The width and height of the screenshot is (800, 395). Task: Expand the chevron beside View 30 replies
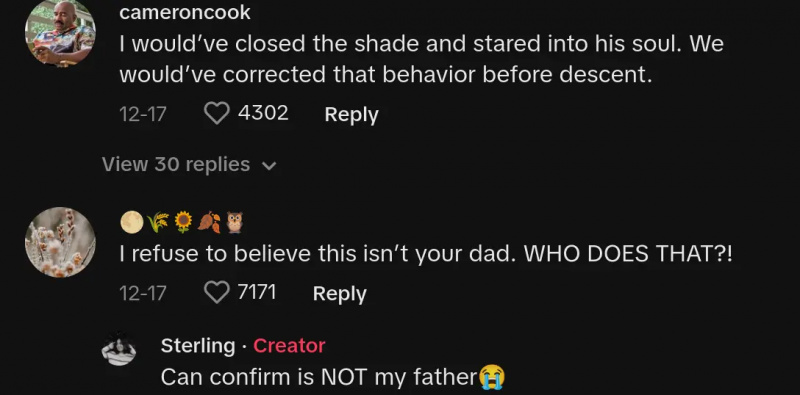(x=268, y=166)
